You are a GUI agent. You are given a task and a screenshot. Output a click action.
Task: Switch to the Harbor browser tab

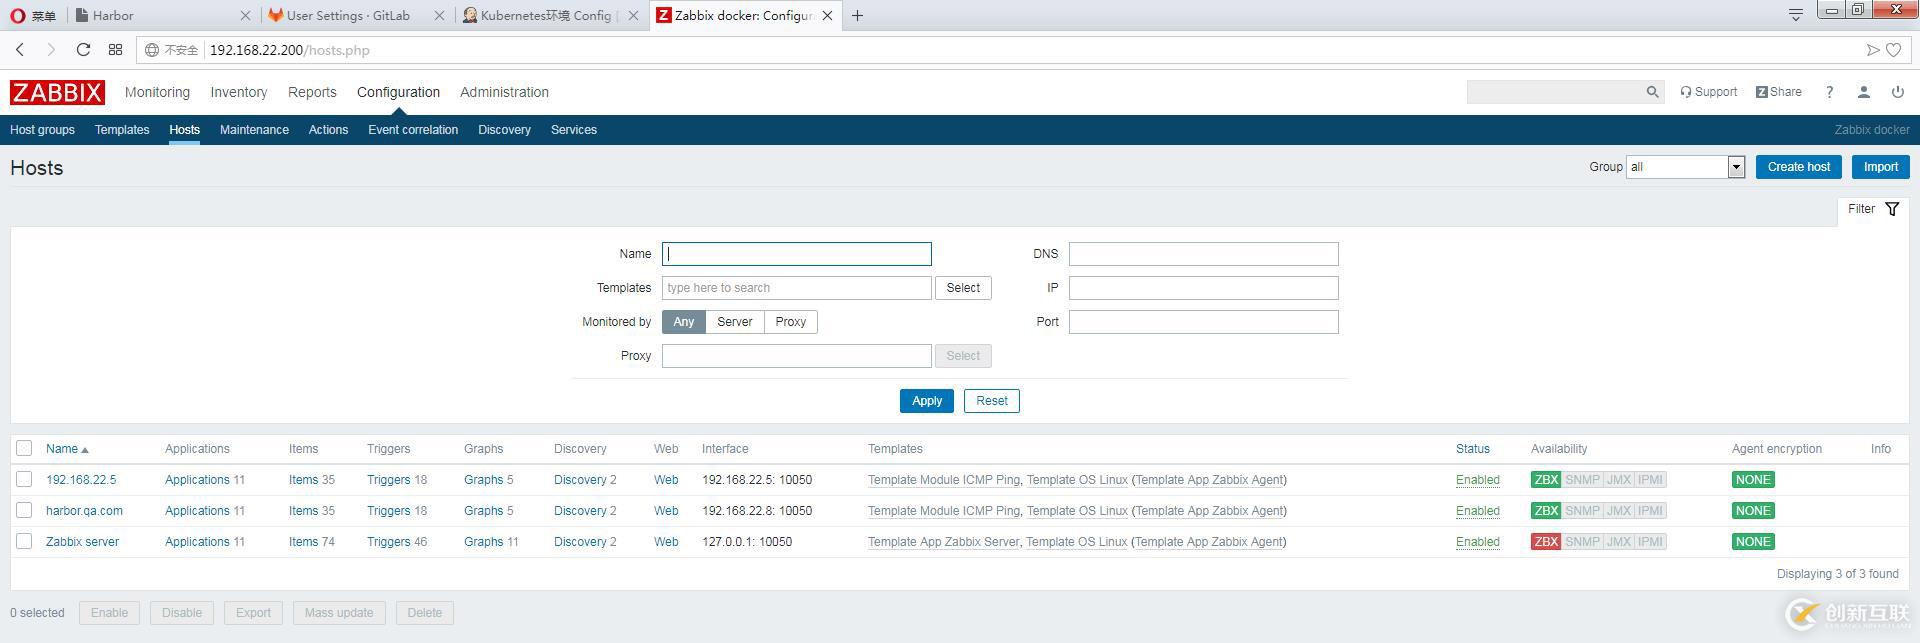tap(160, 15)
